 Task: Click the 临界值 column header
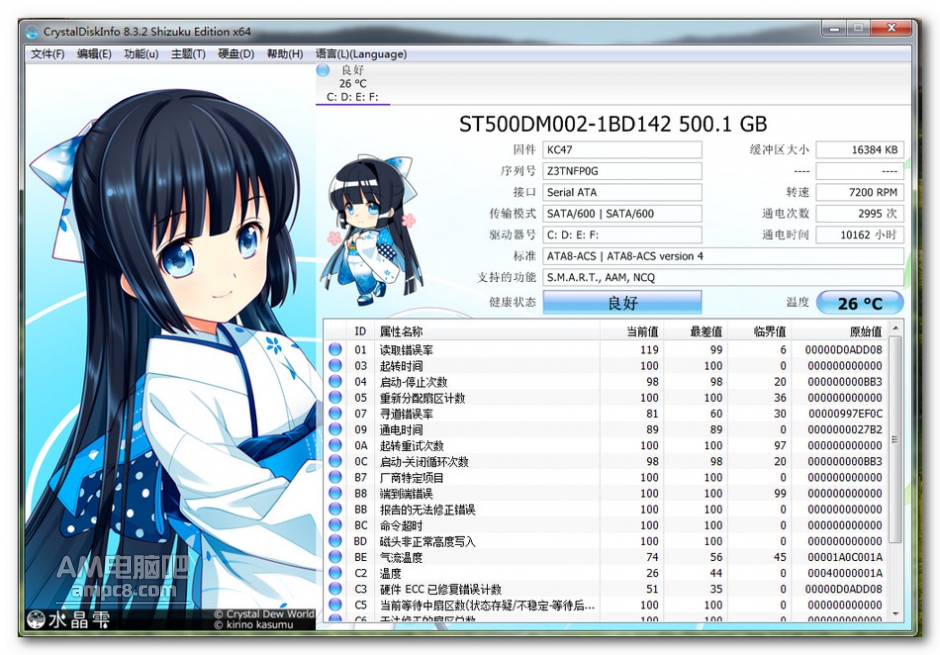(x=760, y=331)
